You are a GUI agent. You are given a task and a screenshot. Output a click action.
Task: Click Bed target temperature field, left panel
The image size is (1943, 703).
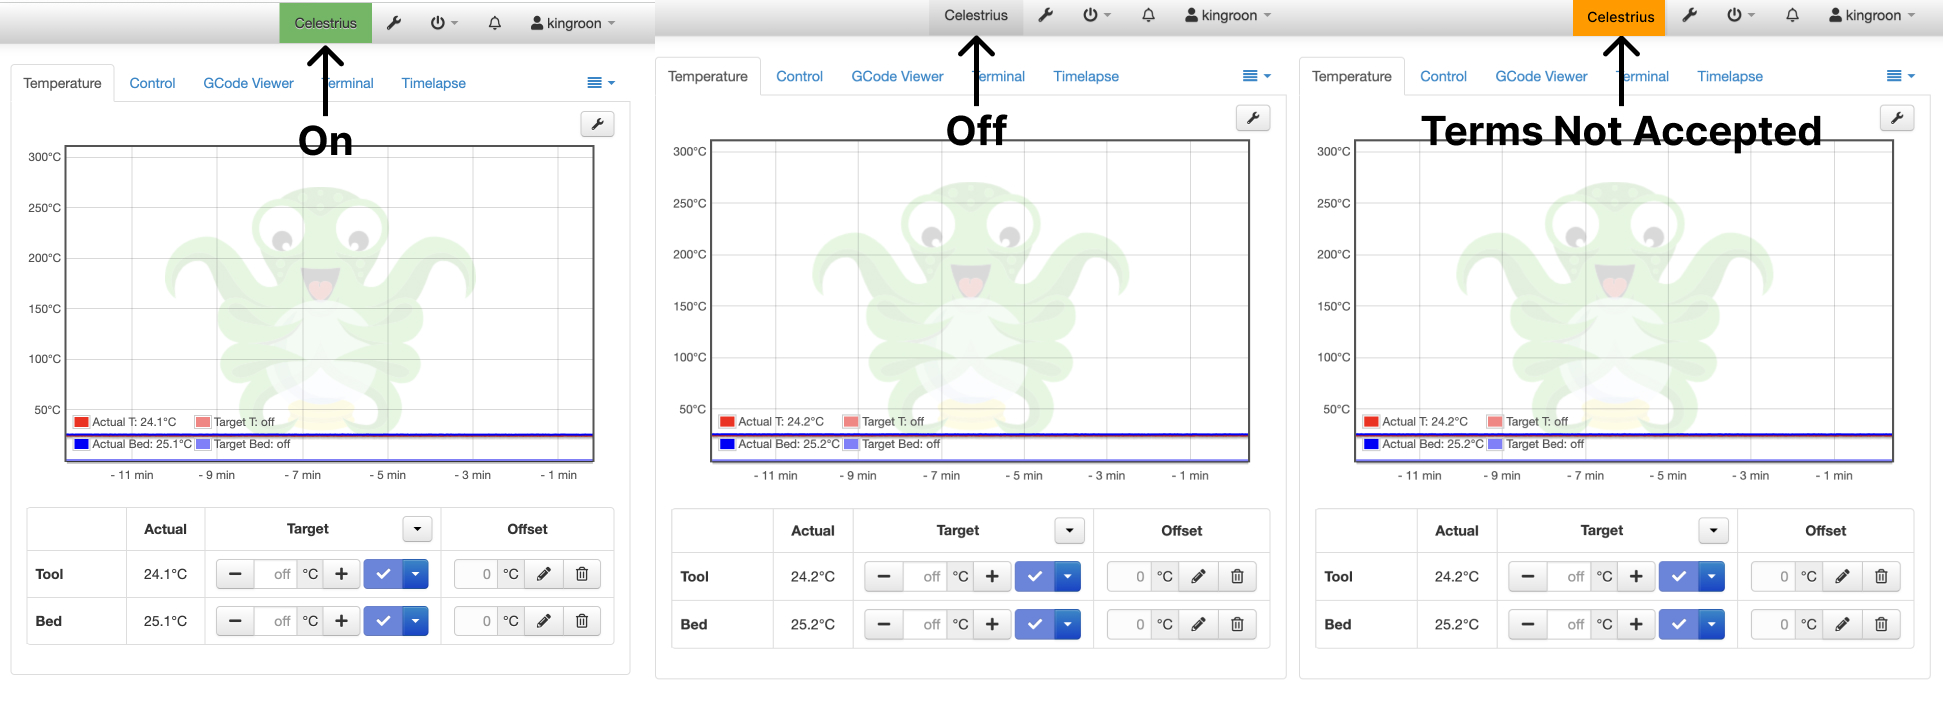tap(275, 621)
